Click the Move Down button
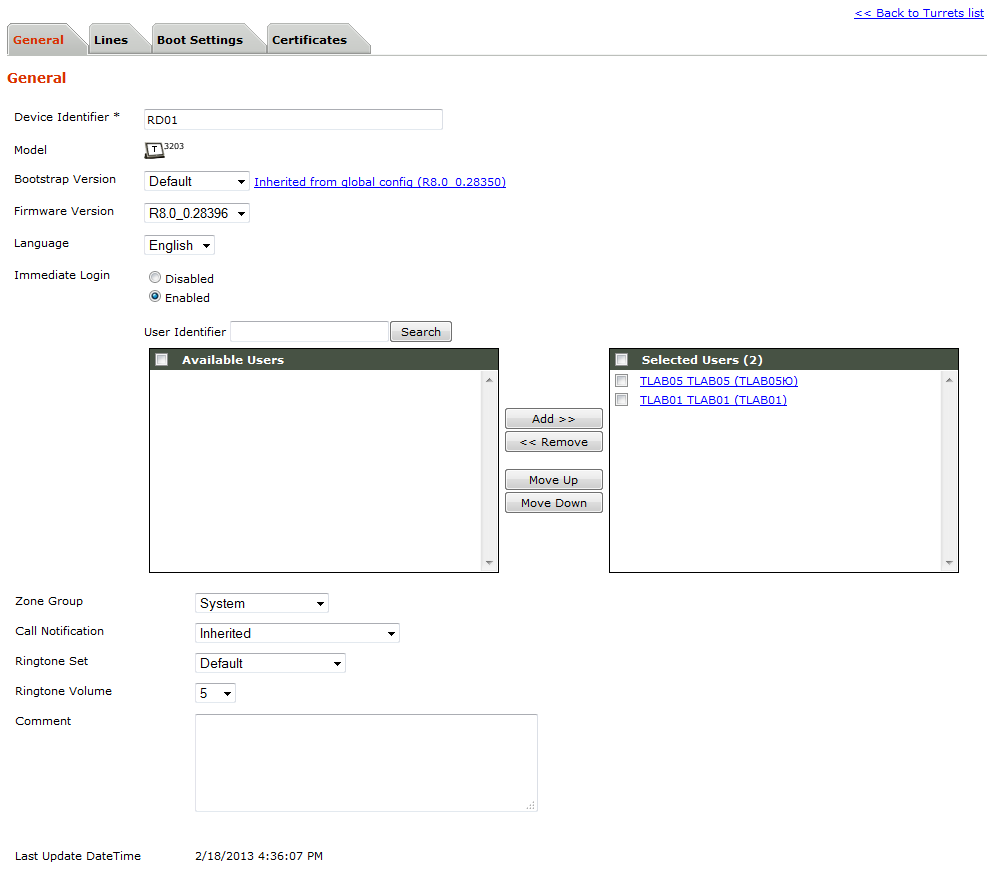Image resolution: width=993 pixels, height=871 pixels. coord(553,503)
